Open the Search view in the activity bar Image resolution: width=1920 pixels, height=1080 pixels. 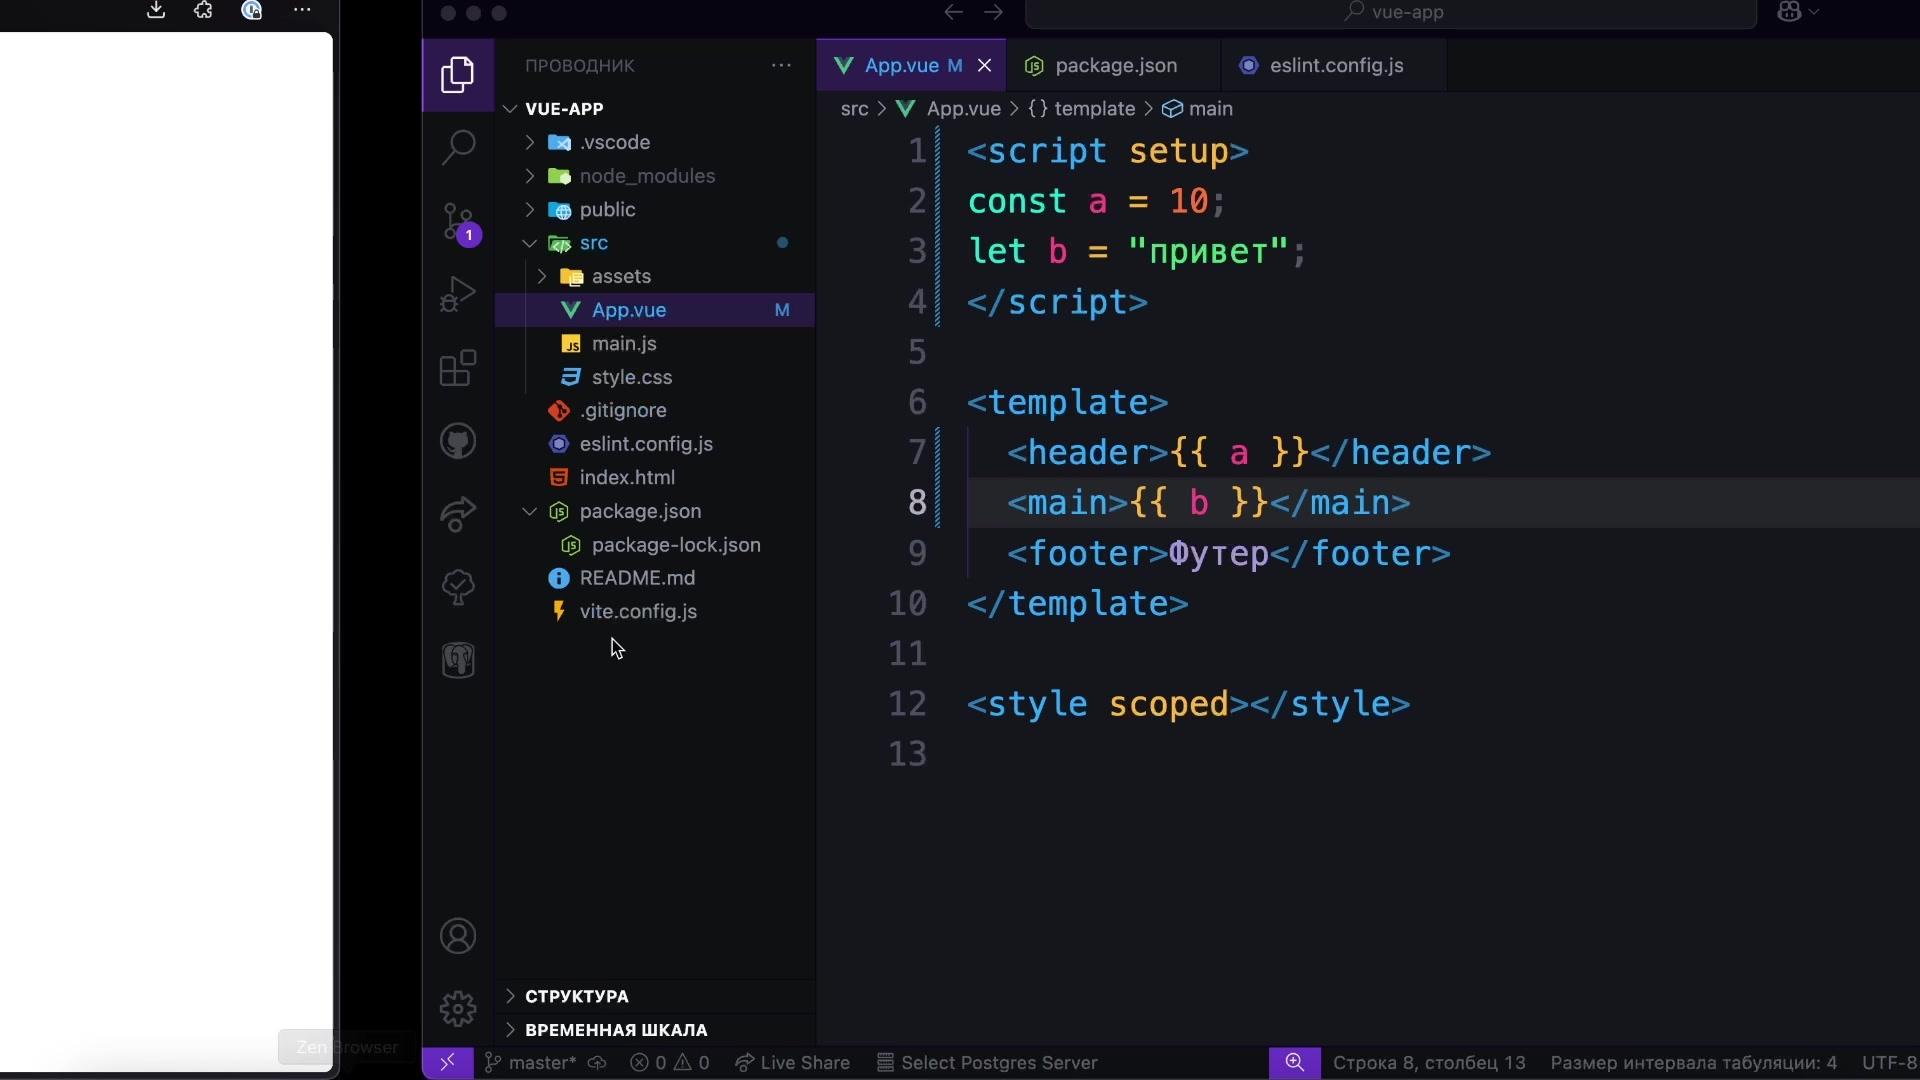coord(458,148)
